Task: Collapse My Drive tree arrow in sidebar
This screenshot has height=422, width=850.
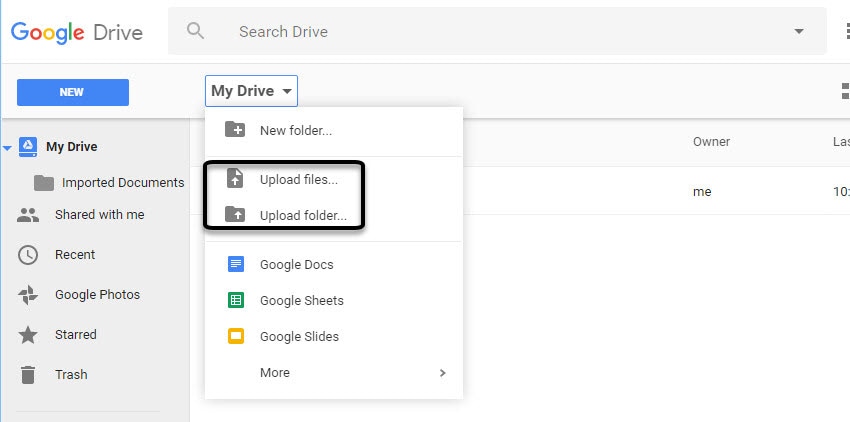Action: pos(7,148)
